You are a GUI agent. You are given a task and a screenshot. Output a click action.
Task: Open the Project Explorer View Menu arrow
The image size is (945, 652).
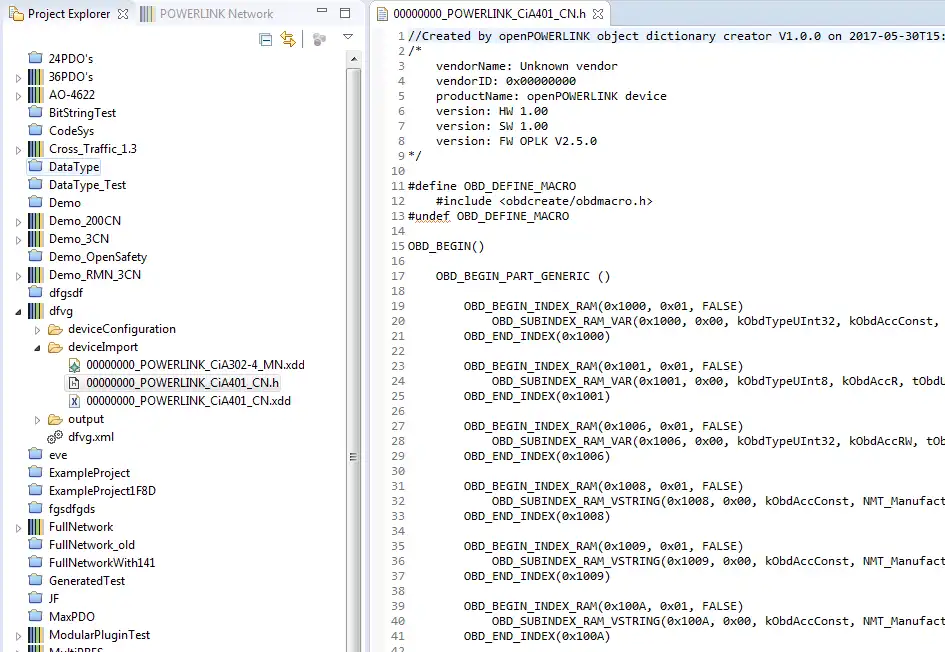[348, 37]
